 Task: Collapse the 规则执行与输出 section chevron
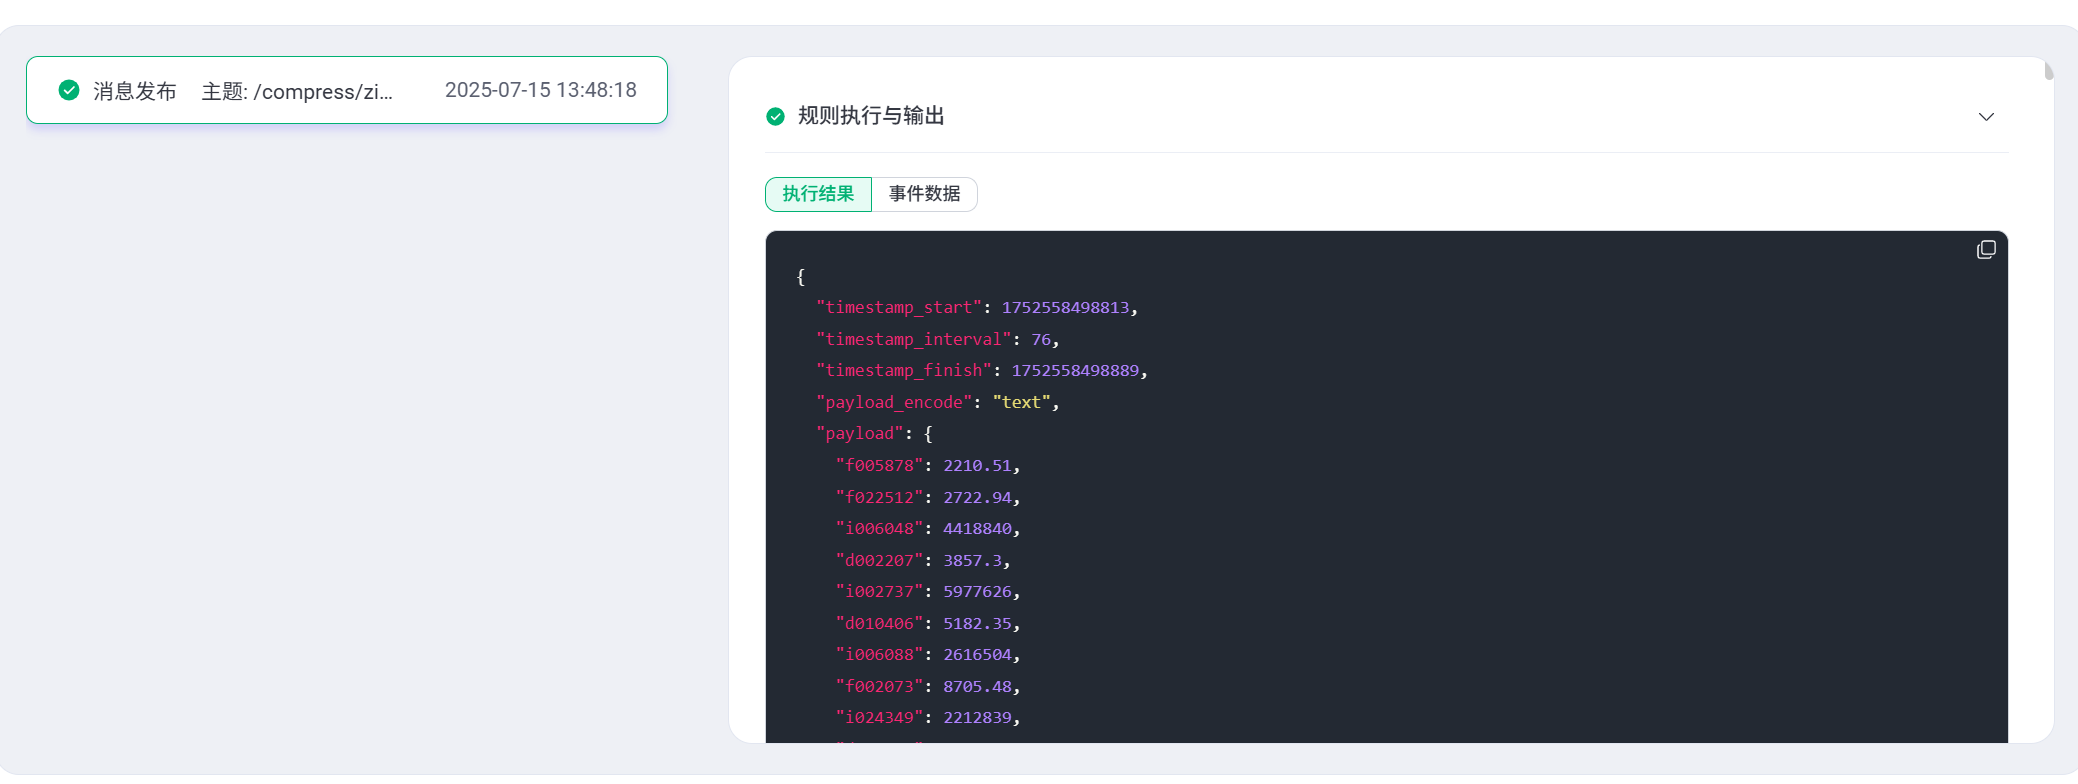tap(1986, 117)
